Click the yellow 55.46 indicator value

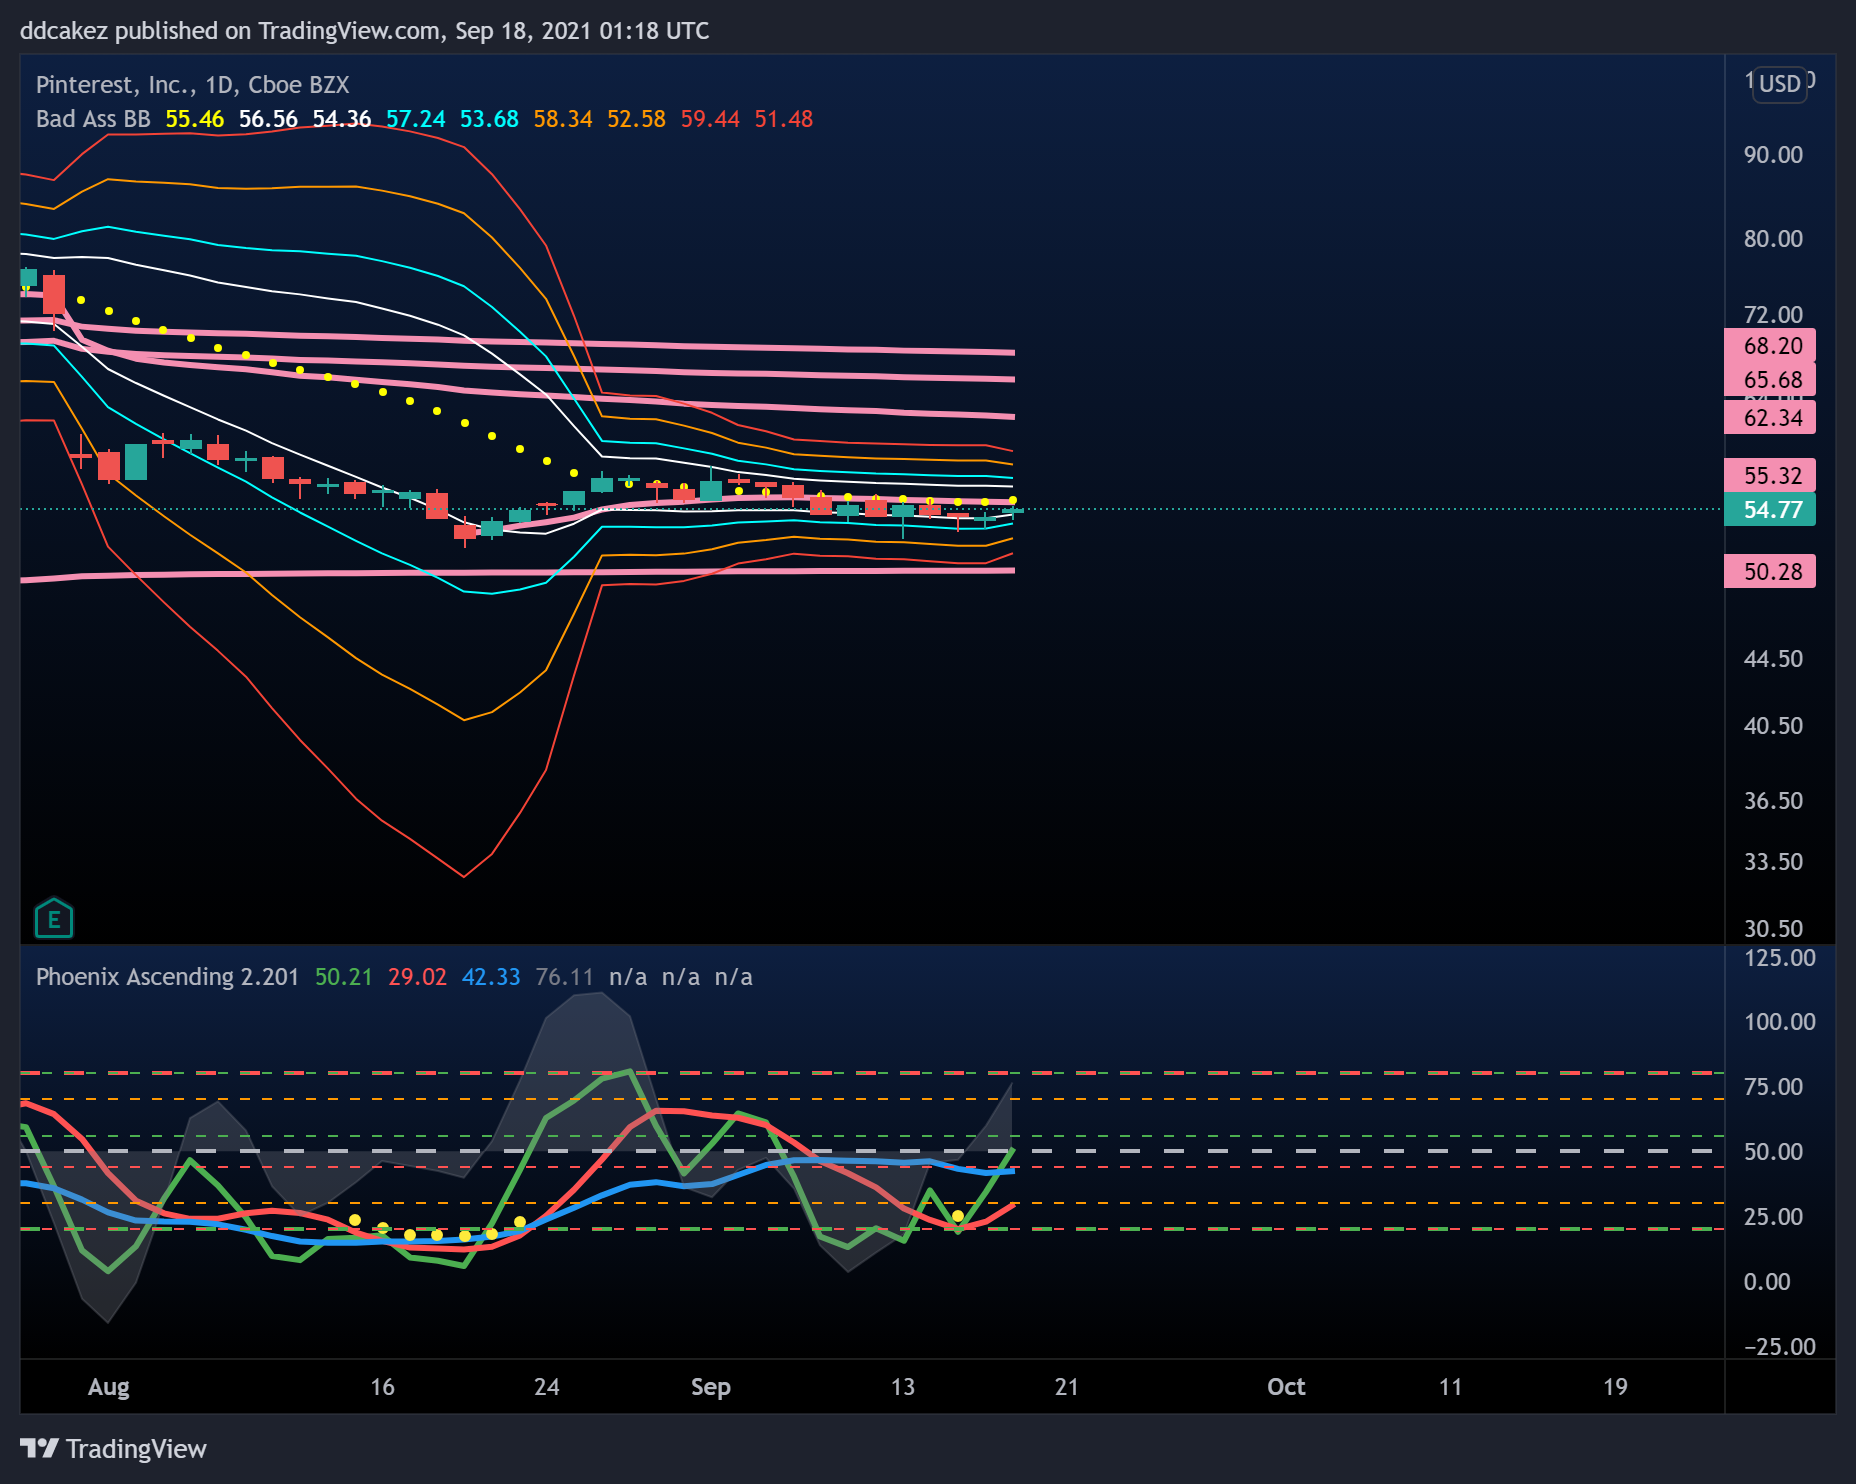pos(195,119)
